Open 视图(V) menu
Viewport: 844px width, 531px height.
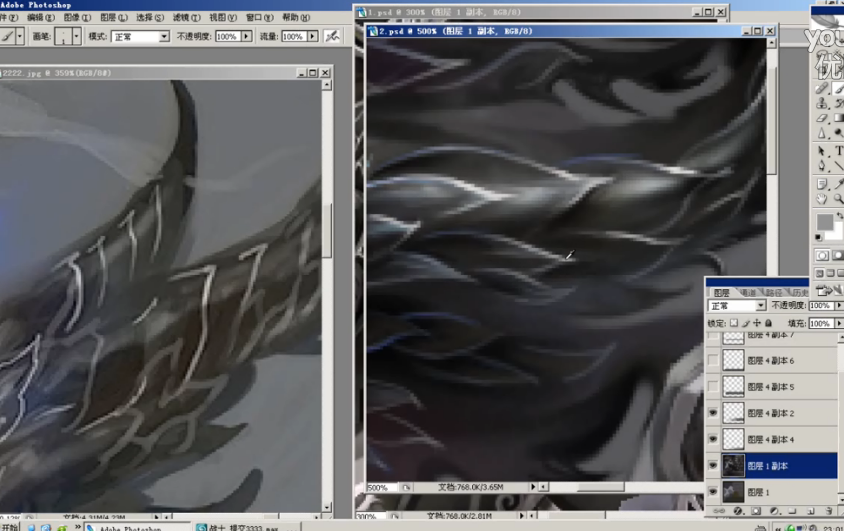coord(223,17)
